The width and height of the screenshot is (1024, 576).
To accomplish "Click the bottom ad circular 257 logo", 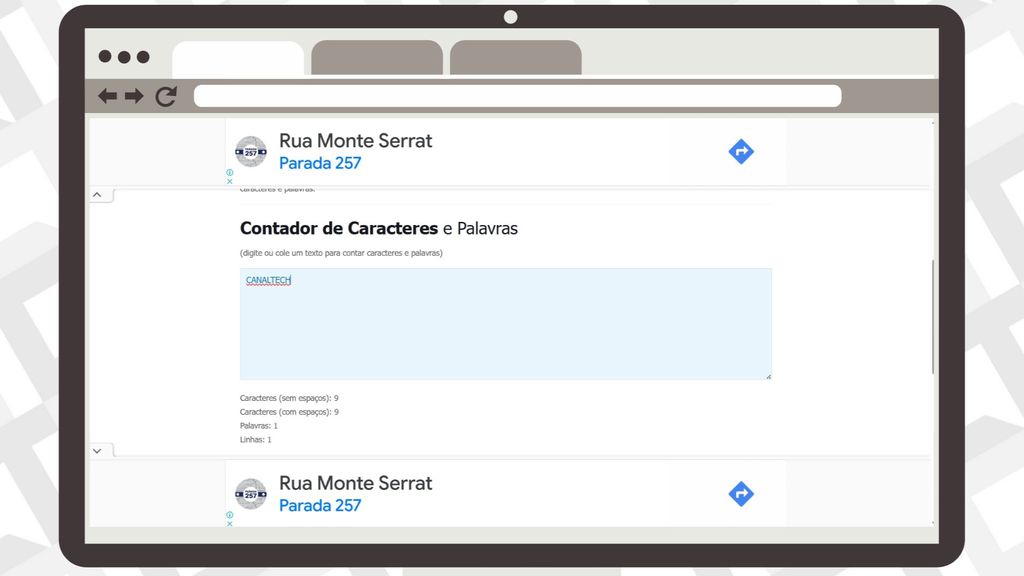I will point(251,494).
